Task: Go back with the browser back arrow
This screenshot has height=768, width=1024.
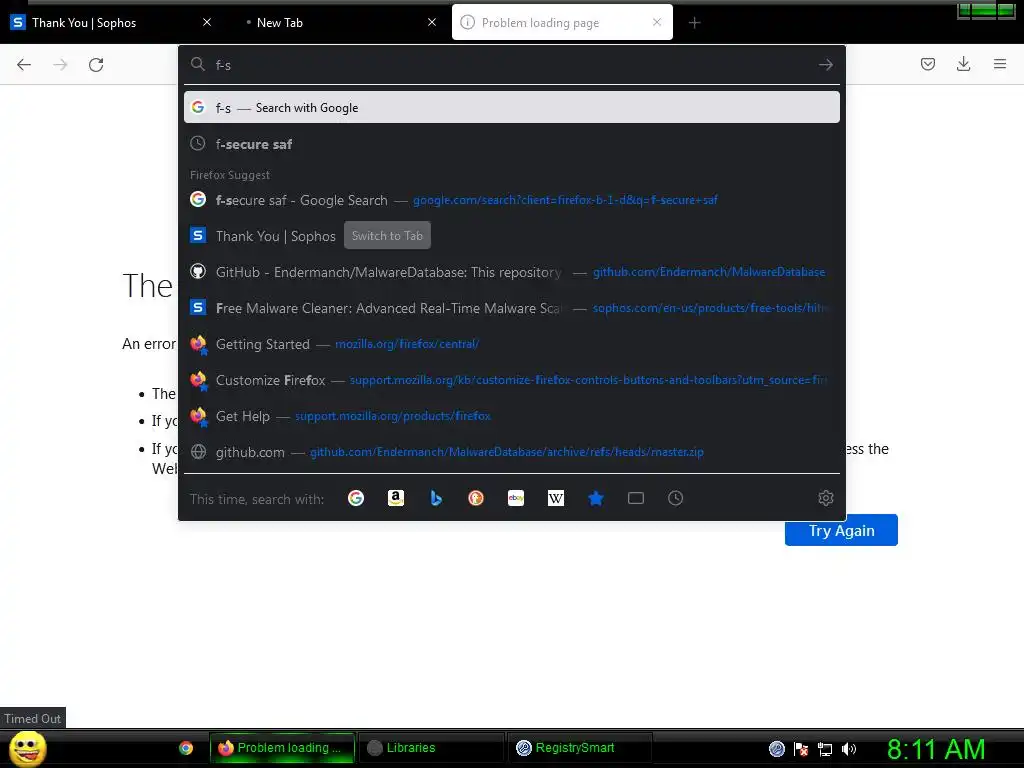Action: (24, 65)
